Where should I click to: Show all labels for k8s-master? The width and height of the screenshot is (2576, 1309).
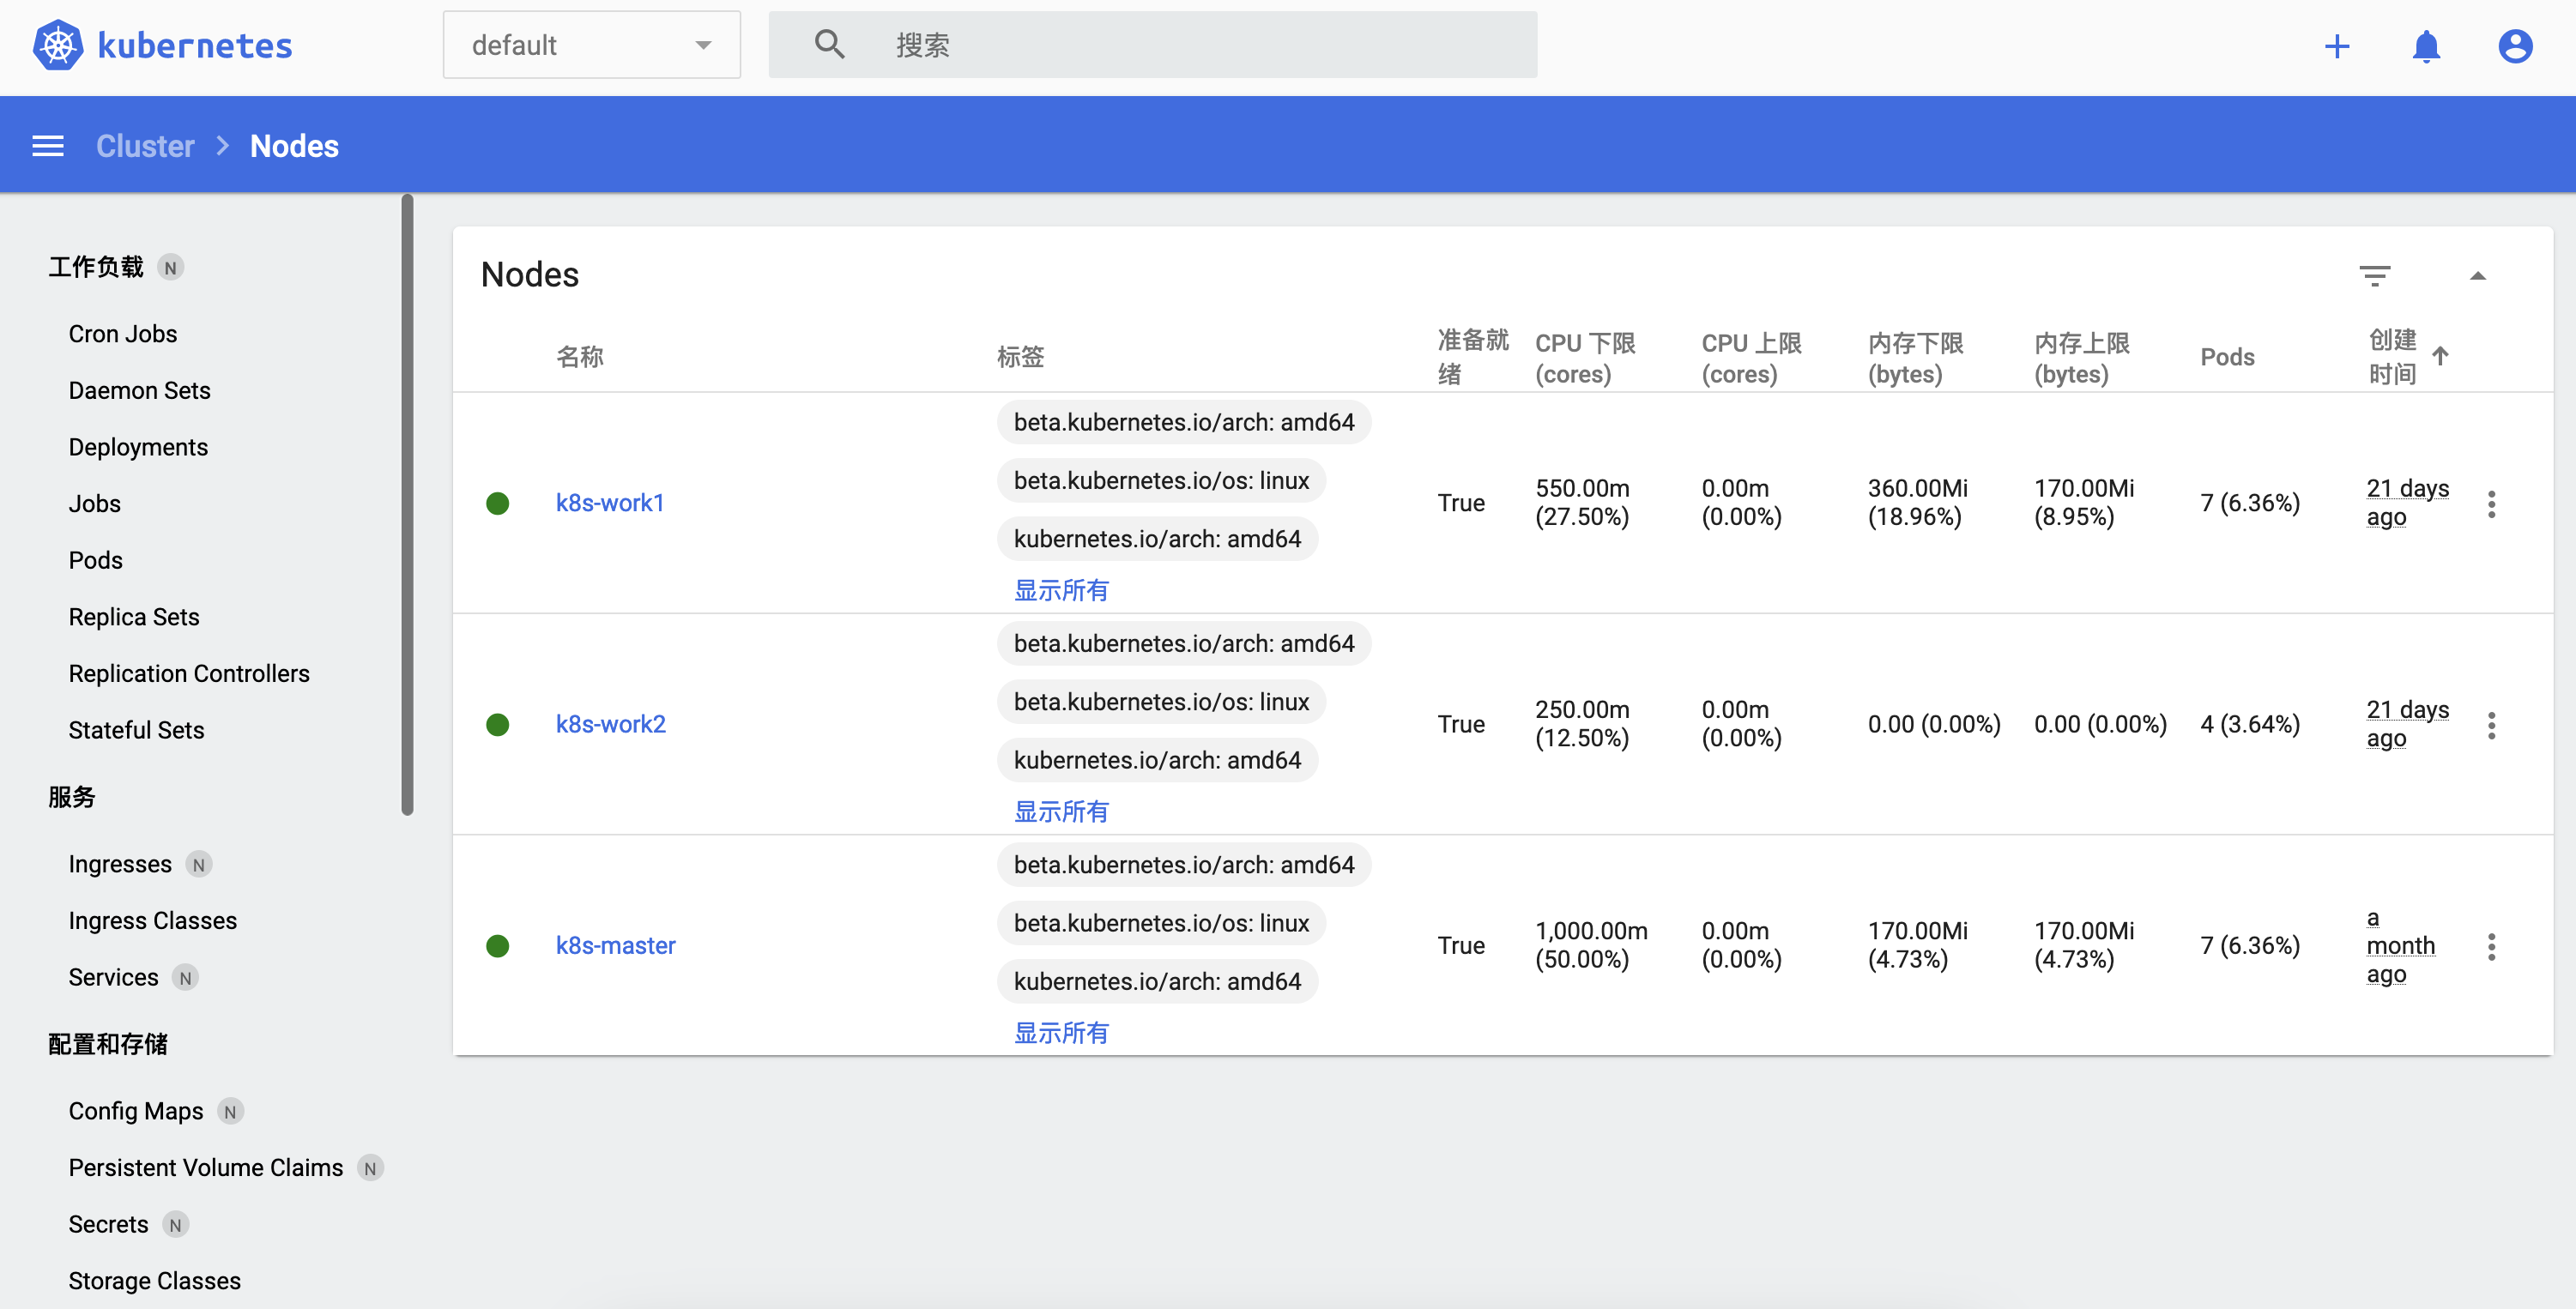1061,1033
